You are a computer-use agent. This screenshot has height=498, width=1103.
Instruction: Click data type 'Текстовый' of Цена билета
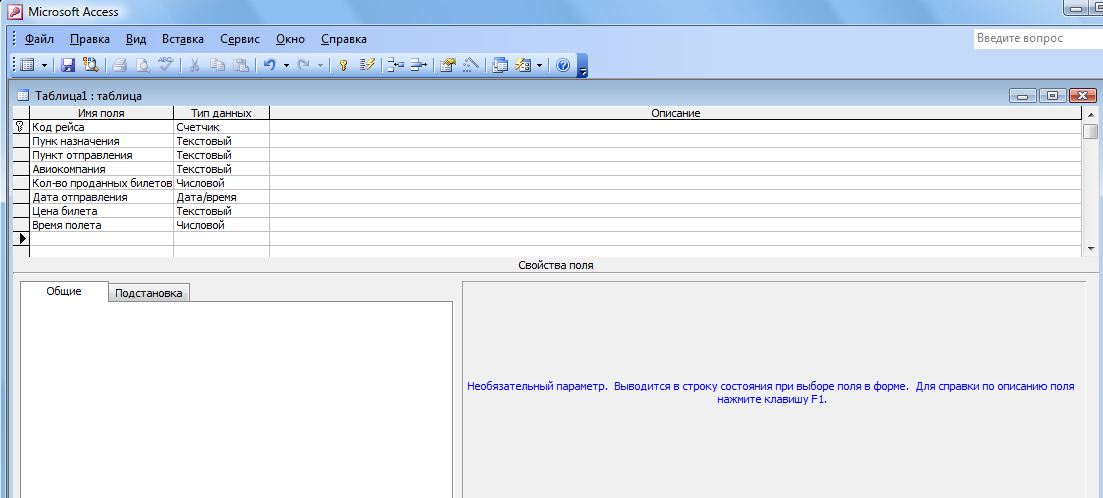[x=222, y=211]
